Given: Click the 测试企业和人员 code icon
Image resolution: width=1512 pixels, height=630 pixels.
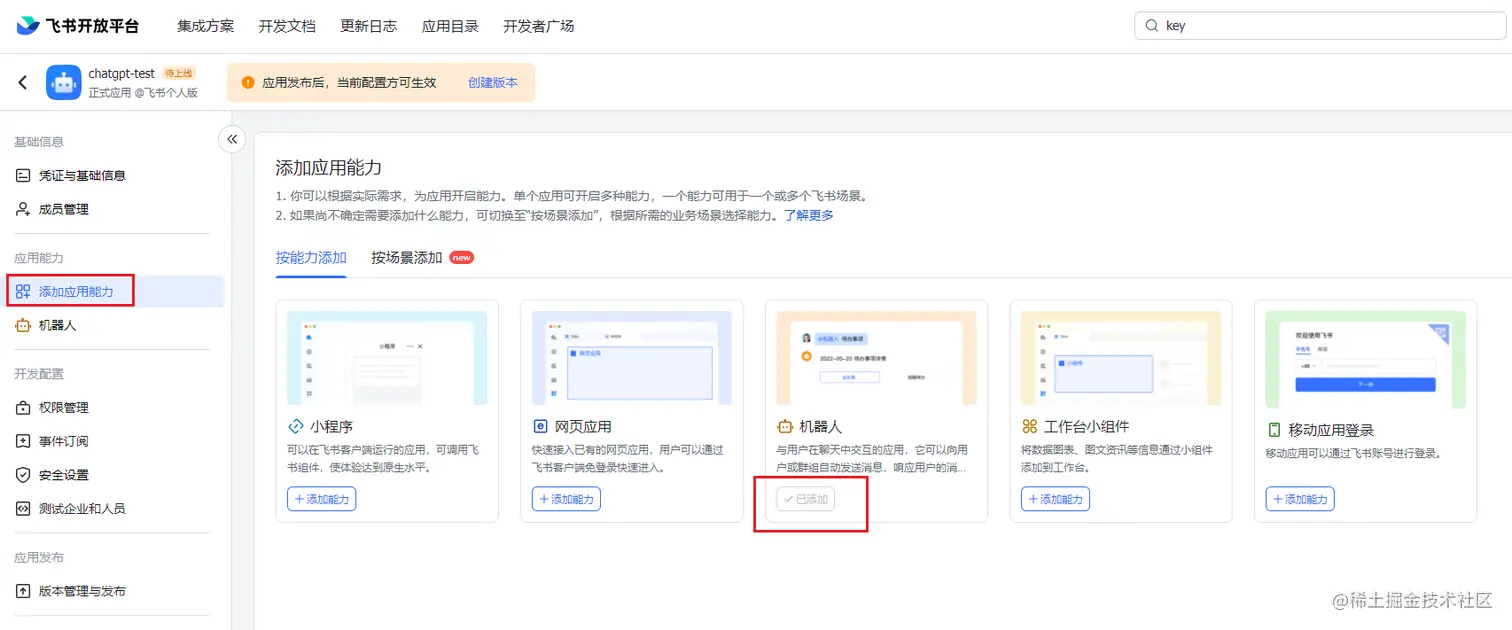Looking at the screenshot, I should pyautogui.click(x=23, y=508).
